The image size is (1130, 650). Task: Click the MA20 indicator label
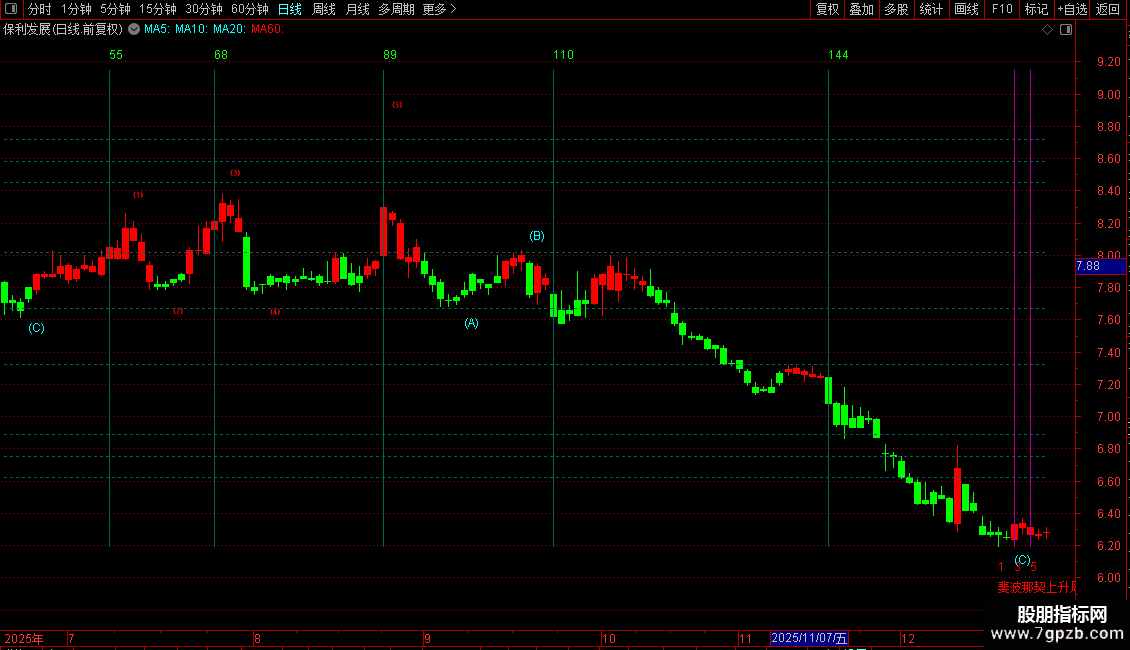tap(229, 29)
